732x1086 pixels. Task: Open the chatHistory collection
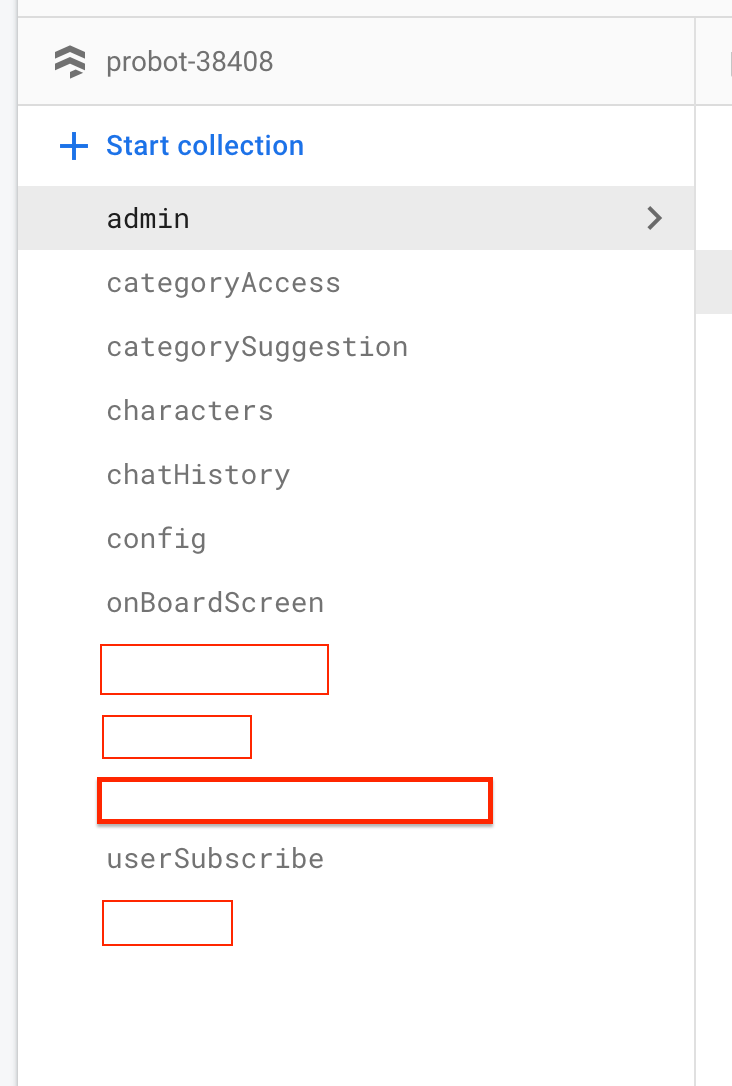(198, 474)
